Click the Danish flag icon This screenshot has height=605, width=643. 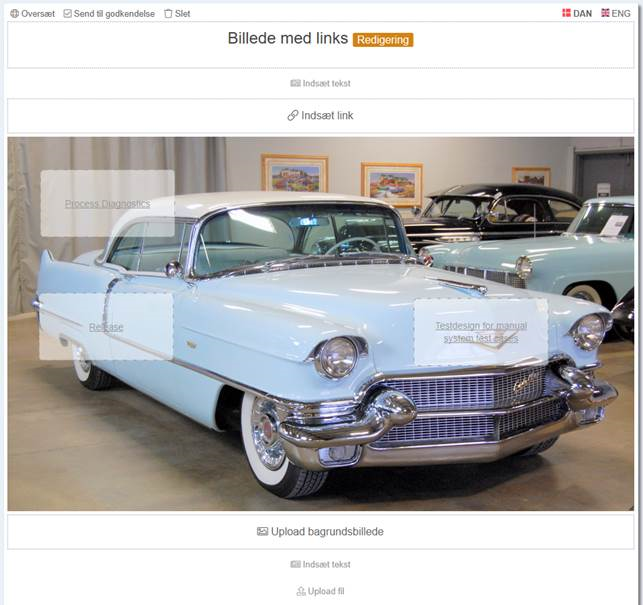coord(566,13)
